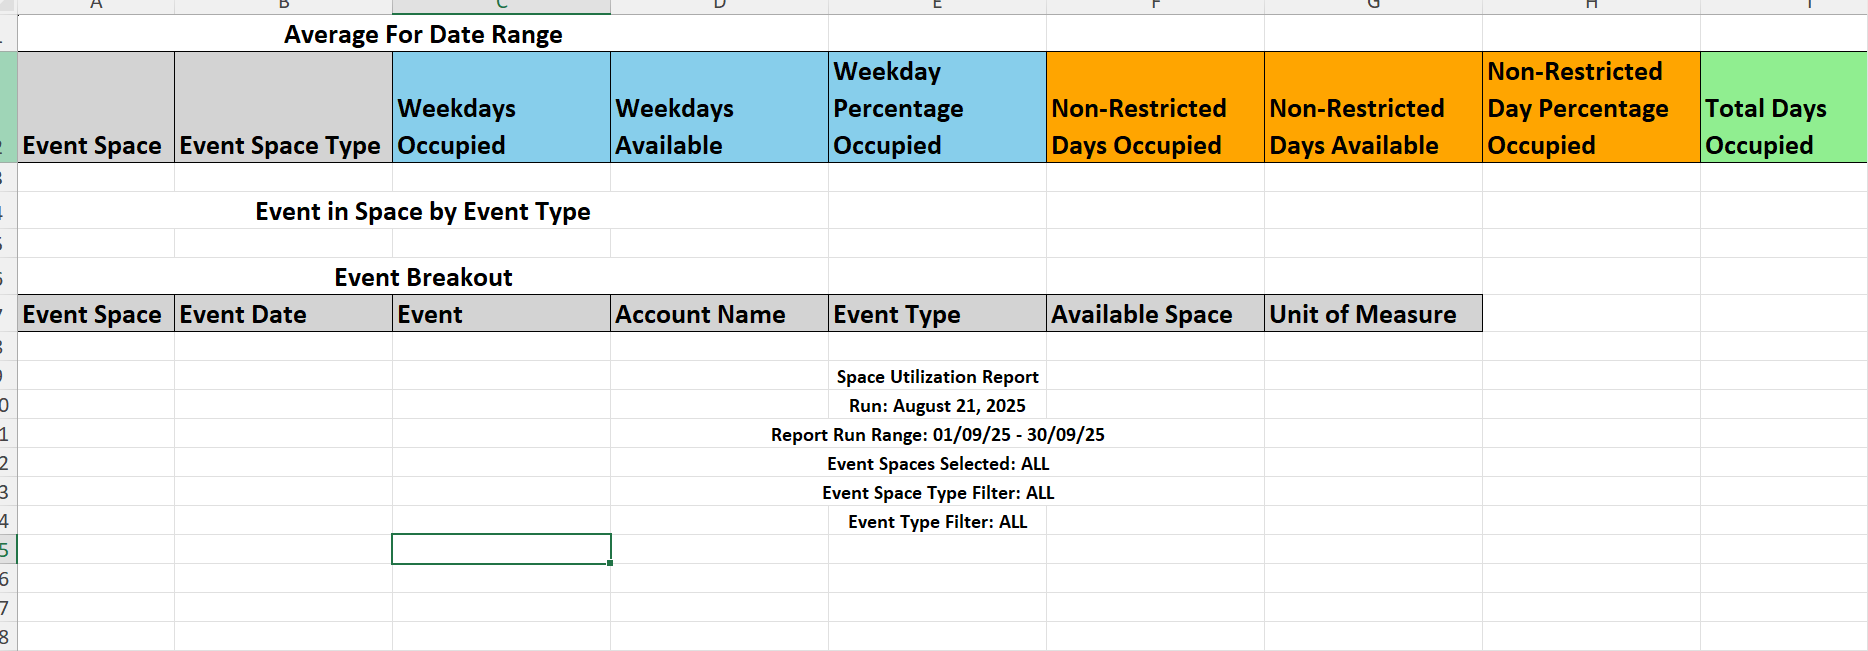Select the blue 'Weekdays Occupied' header cell
Viewport: 1868px width, 651px height.
(x=501, y=107)
